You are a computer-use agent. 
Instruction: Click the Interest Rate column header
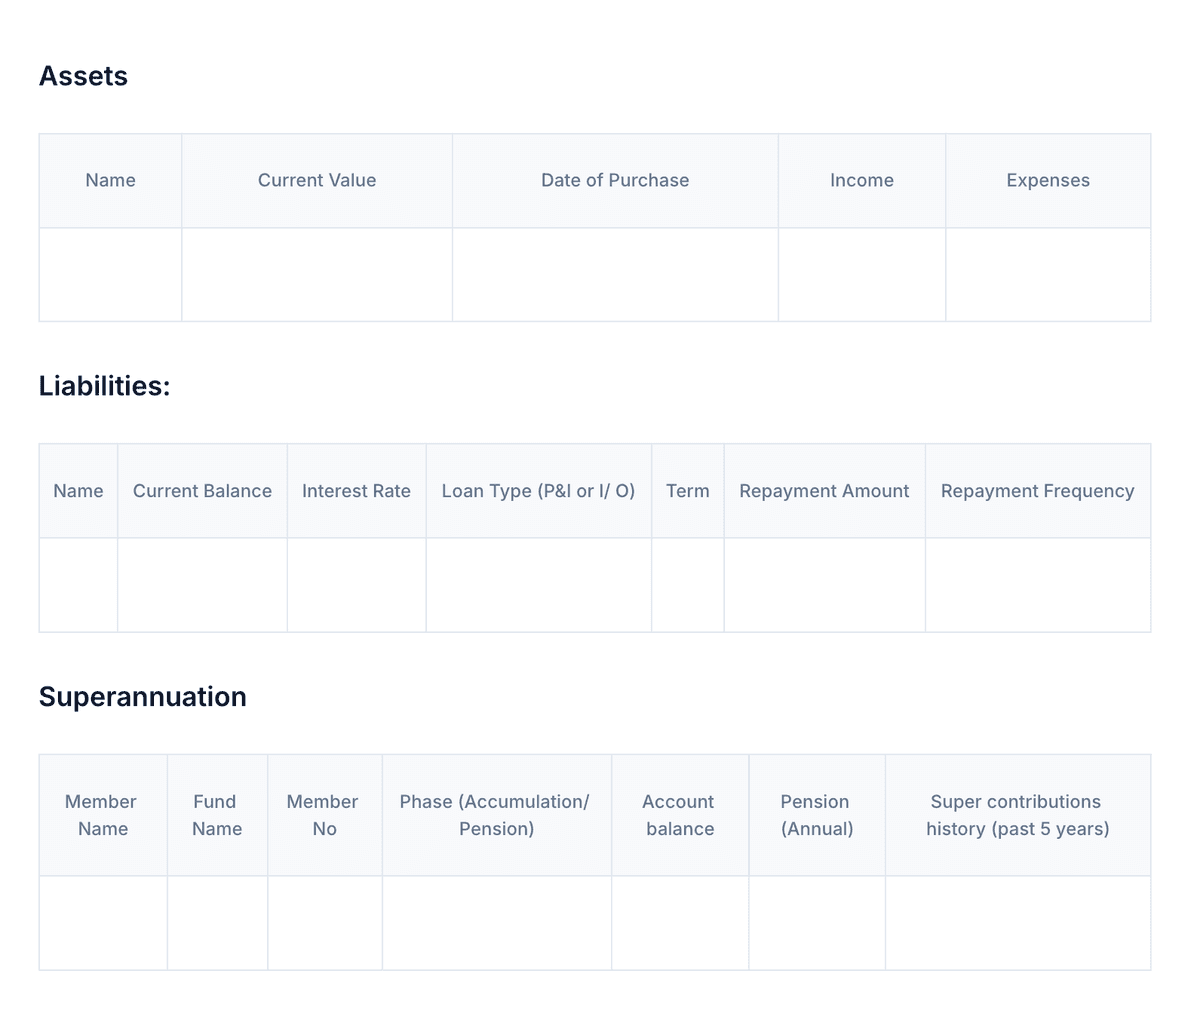coord(356,490)
